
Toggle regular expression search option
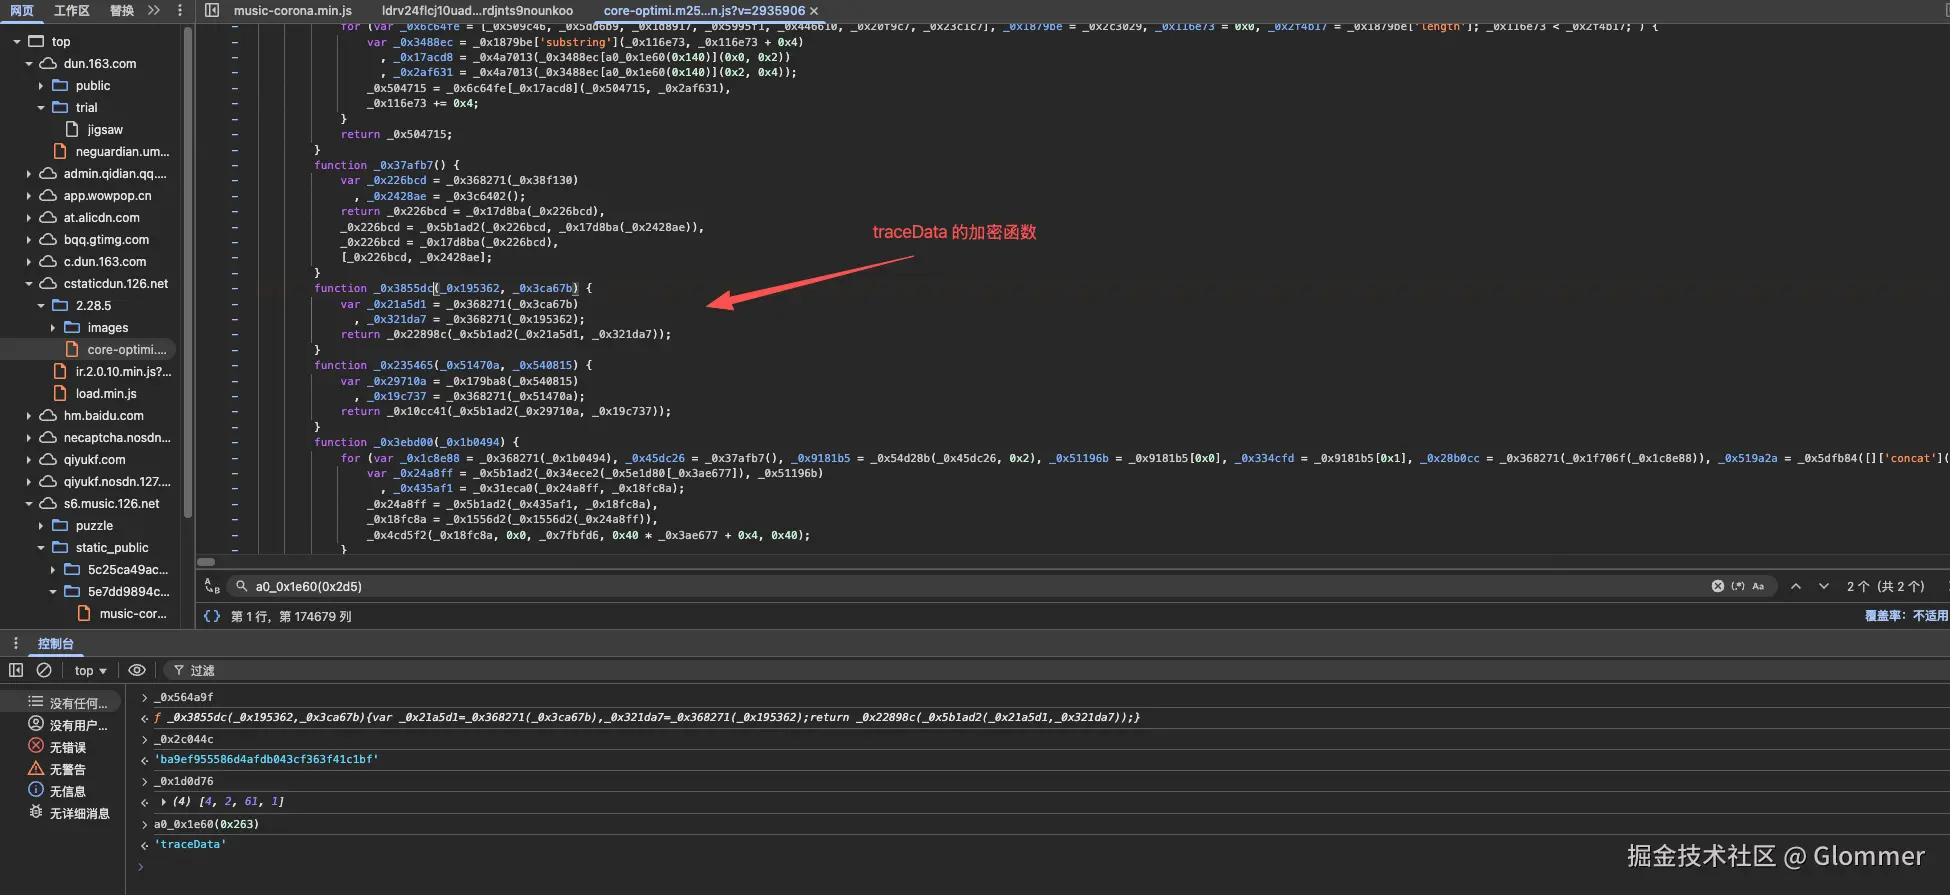click(1738, 586)
